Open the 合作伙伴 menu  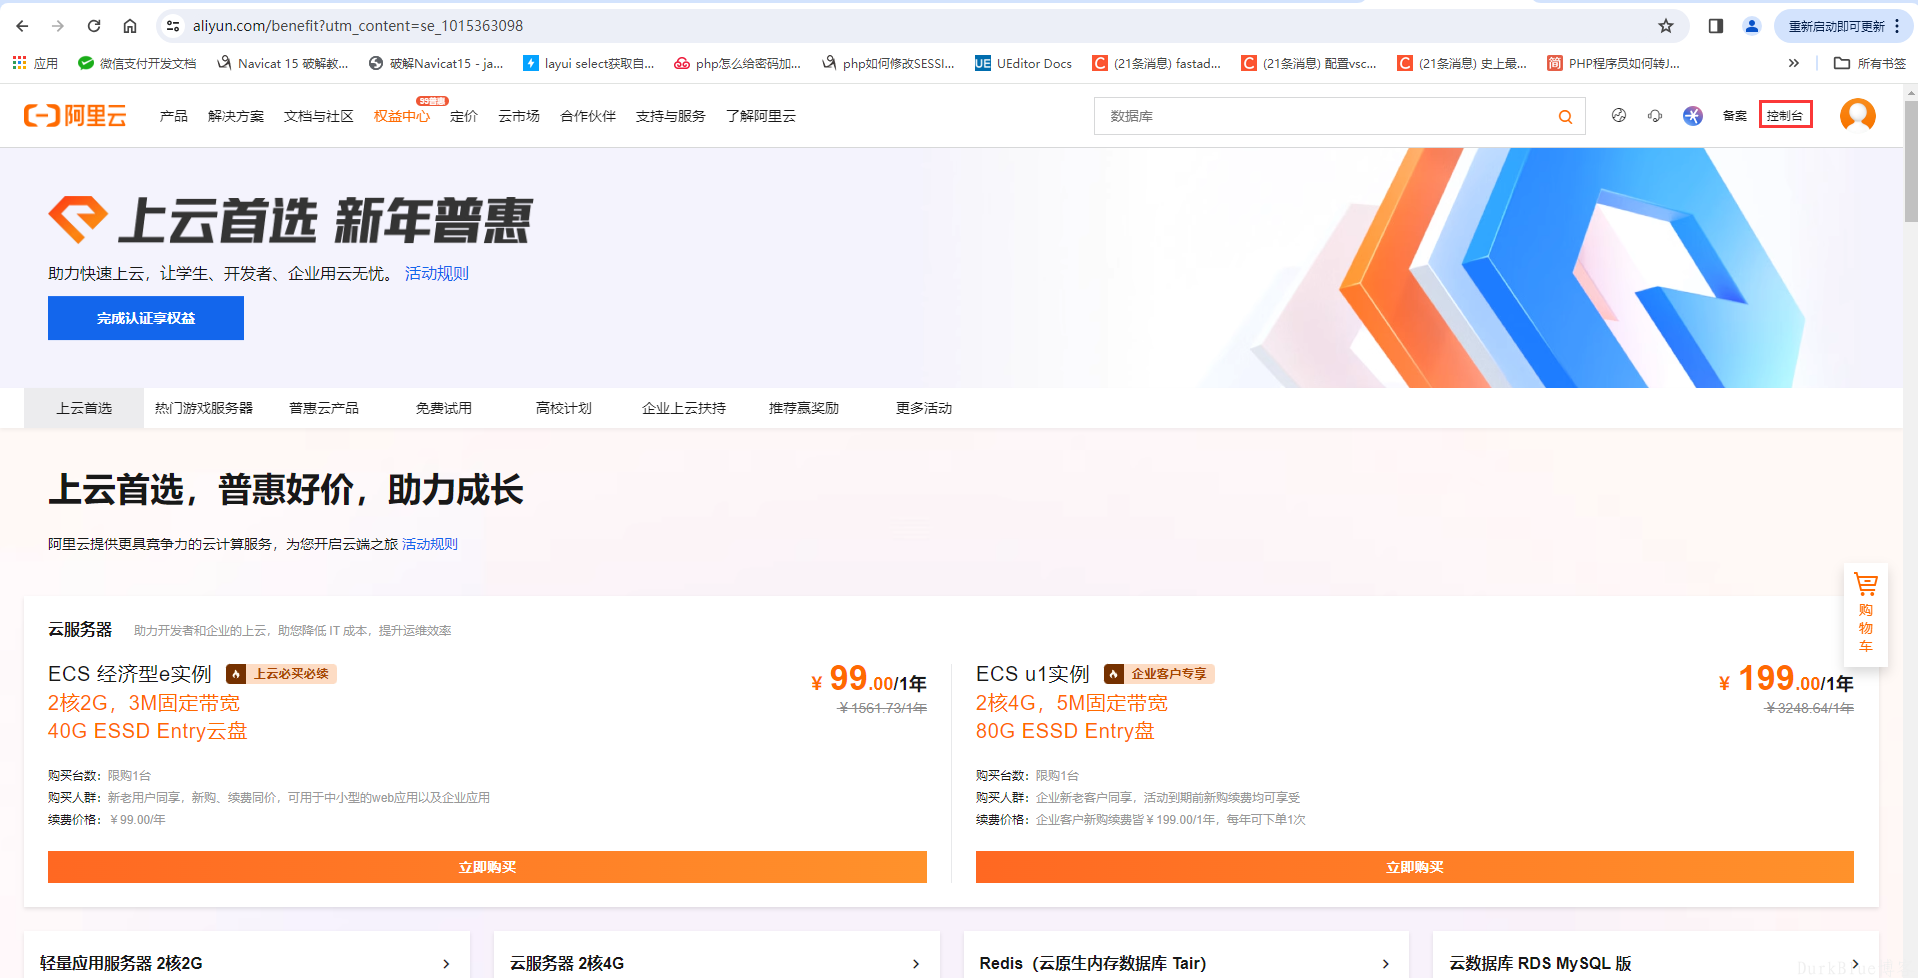click(x=588, y=116)
